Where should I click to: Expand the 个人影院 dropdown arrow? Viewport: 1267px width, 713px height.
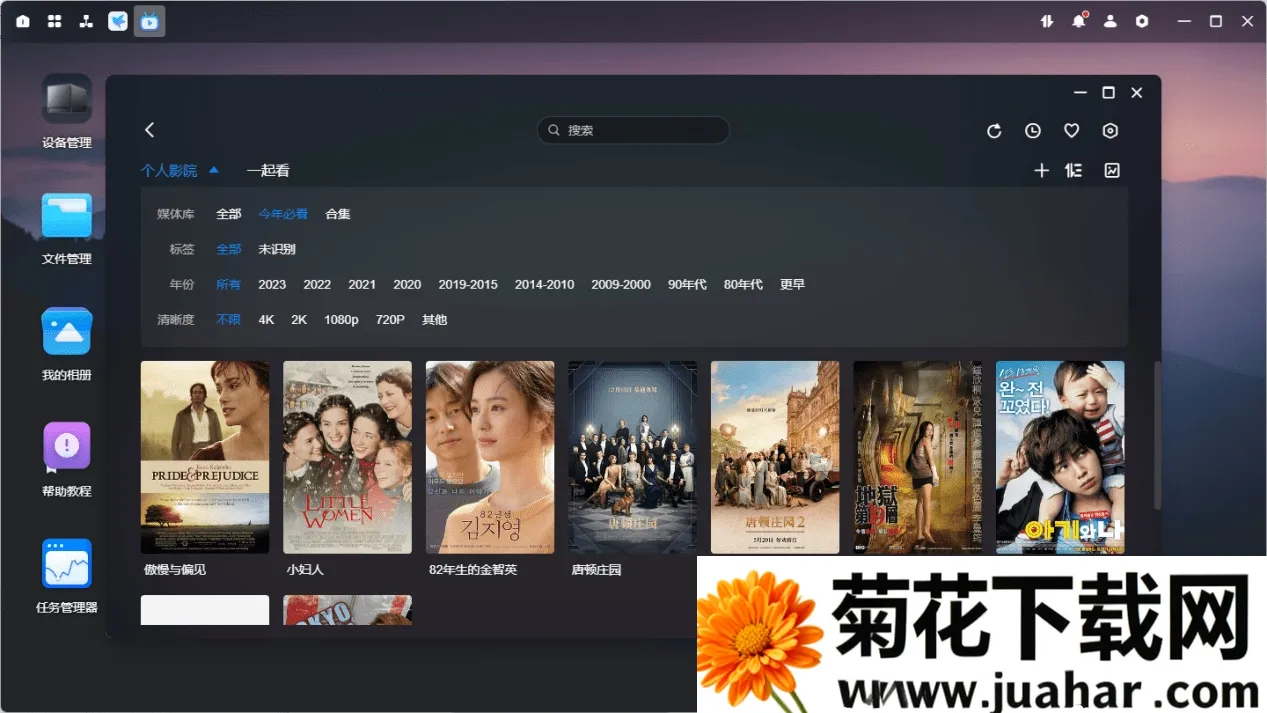coord(214,171)
